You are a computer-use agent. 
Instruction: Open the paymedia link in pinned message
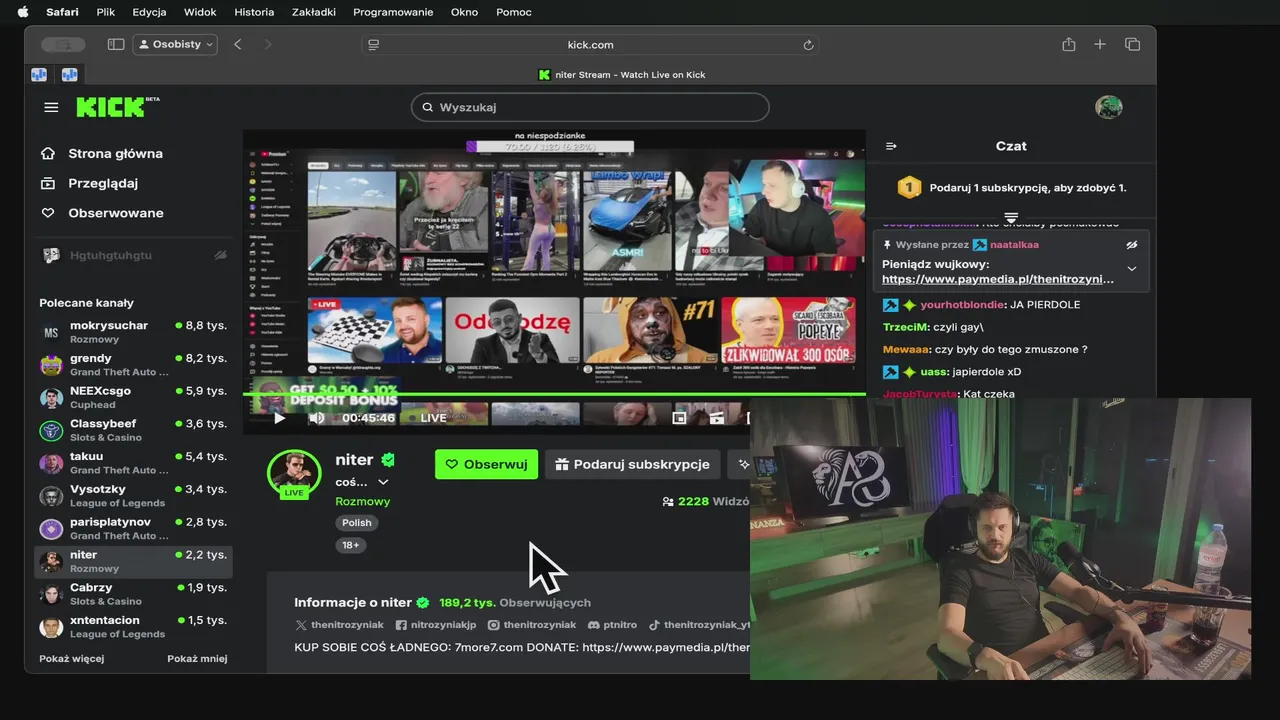click(x=997, y=279)
